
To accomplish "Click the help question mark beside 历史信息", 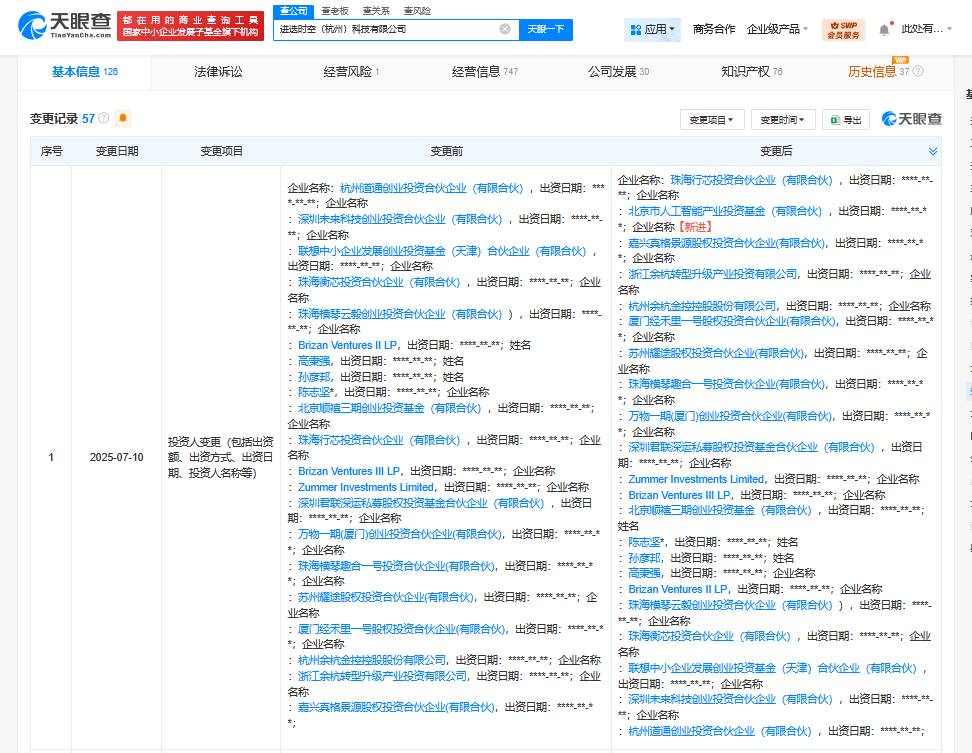I will tap(918, 72).
